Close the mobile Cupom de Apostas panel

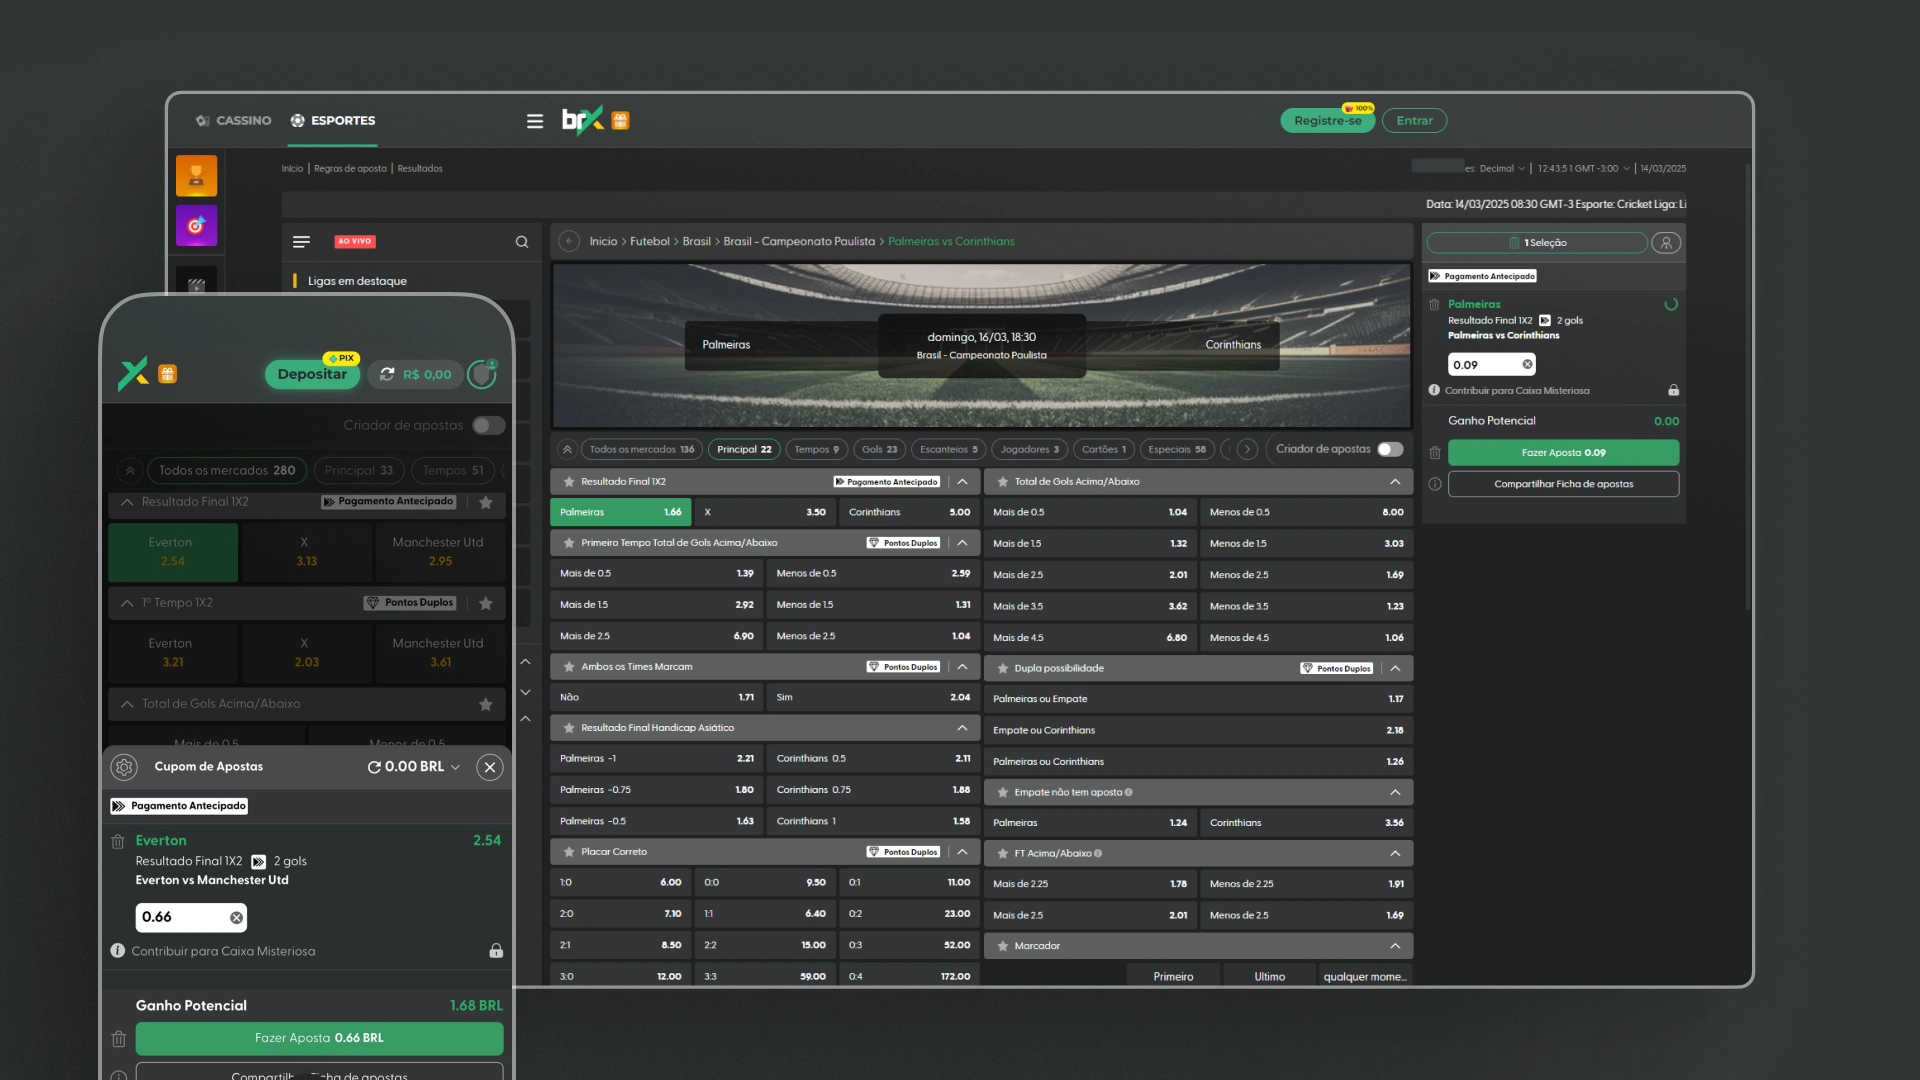coord(489,767)
